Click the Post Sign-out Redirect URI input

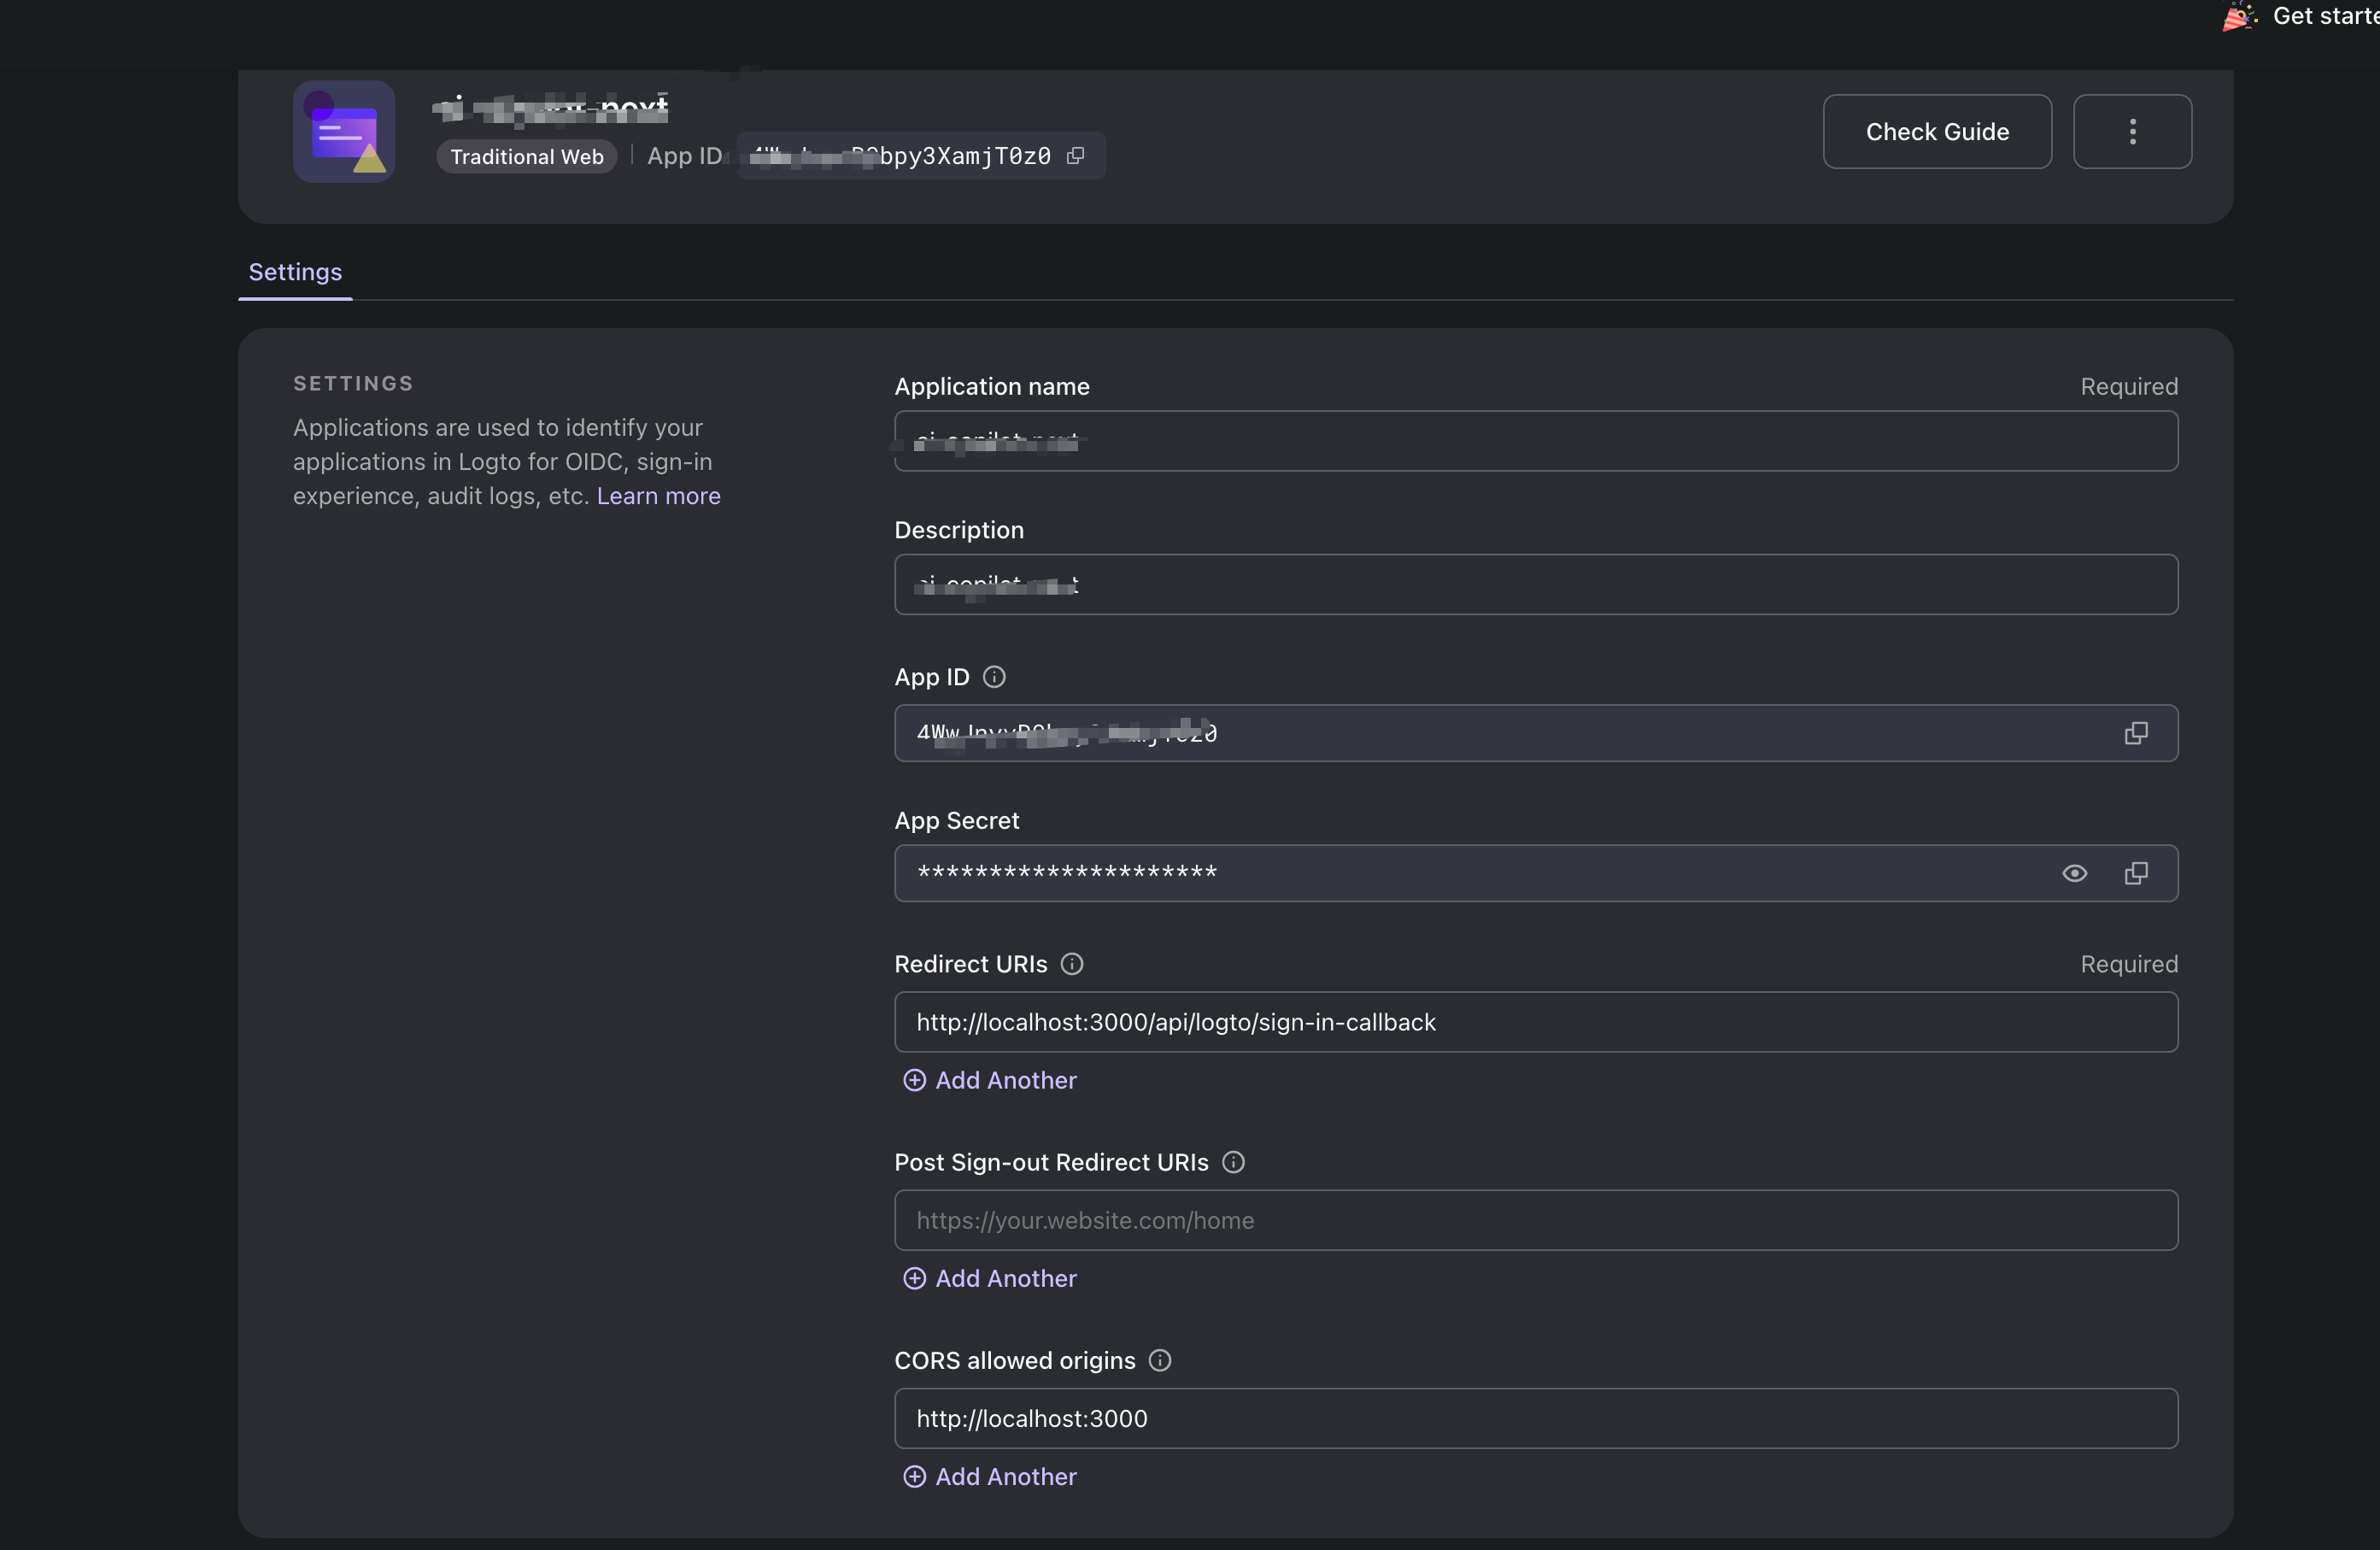point(1535,1220)
